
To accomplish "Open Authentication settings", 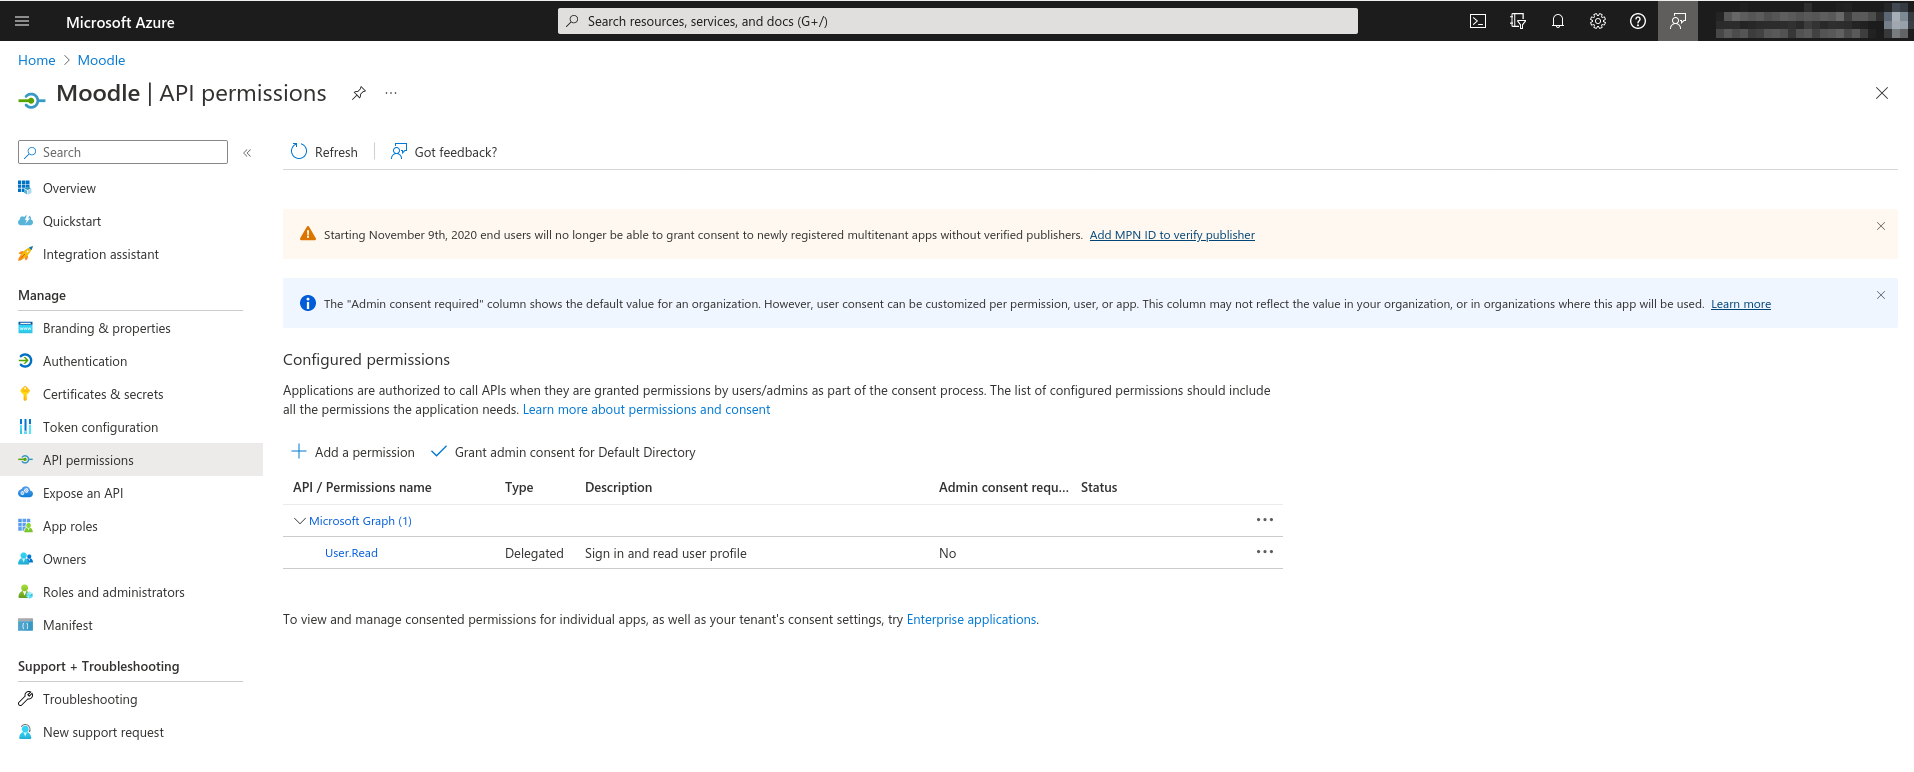I will tap(85, 361).
